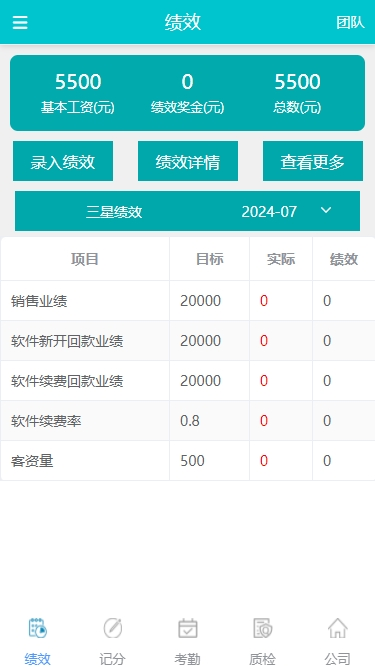Tap the 公司 home icon
Viewport: 375px width, 667px height.
pyautogui.click(x=338, y=628)
